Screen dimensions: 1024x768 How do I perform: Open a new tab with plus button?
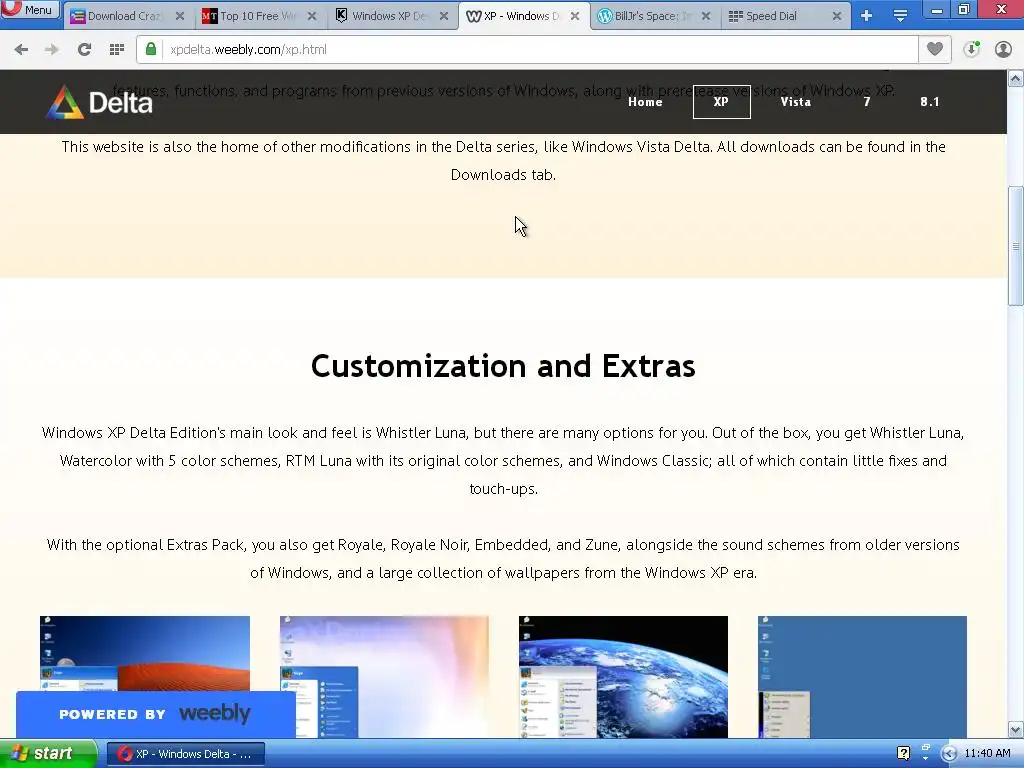tap(867, 16)
